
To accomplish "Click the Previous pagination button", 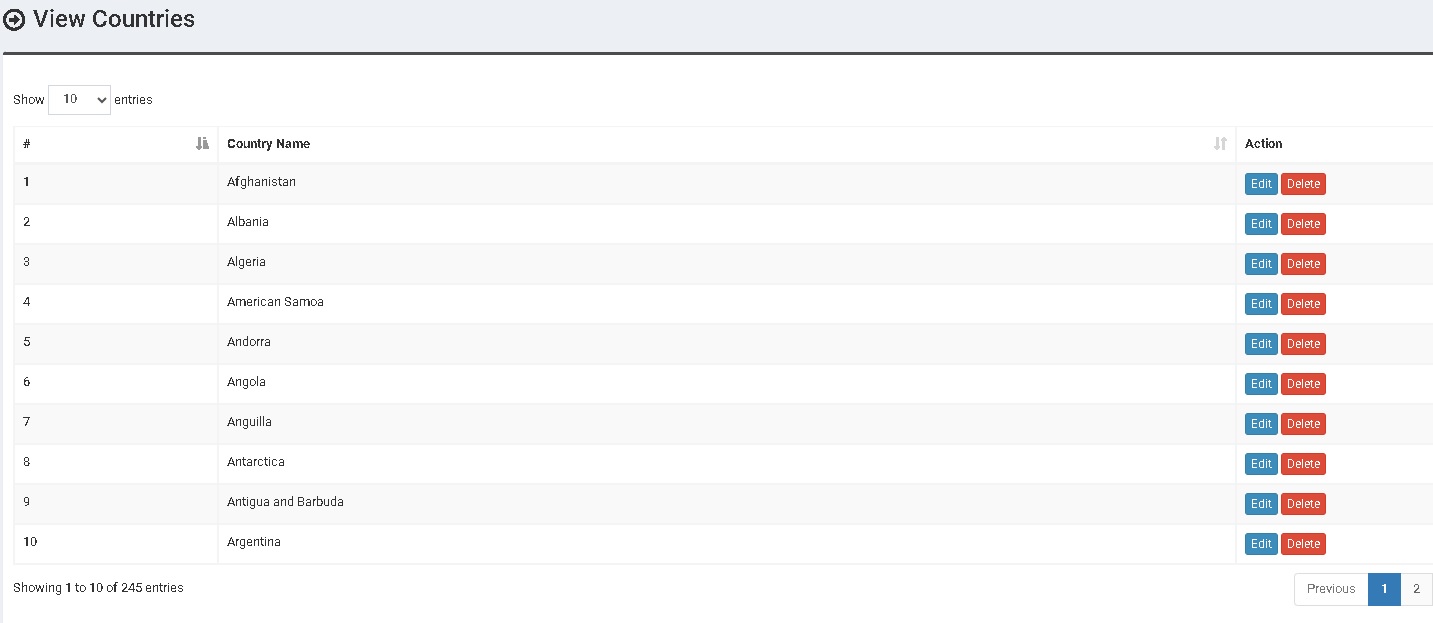I will click(1331, 589).
